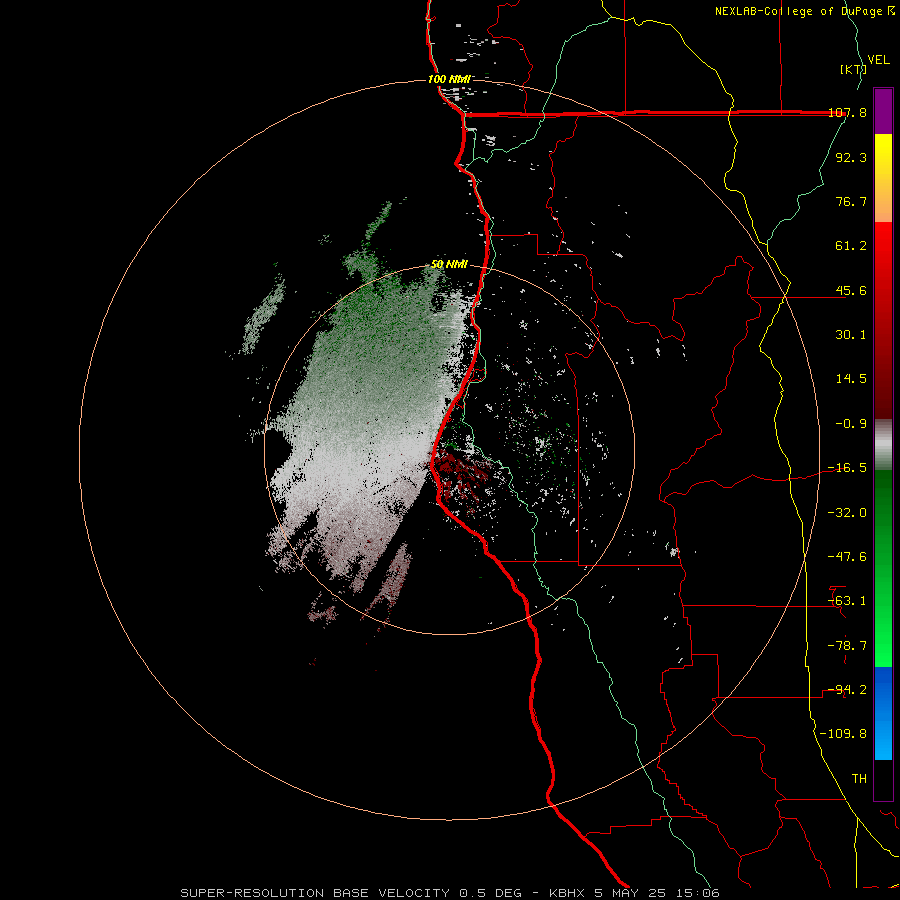This screenshot has width=900, height=900.
Task: Click the [KT] units label
Action: click(854, 69)
